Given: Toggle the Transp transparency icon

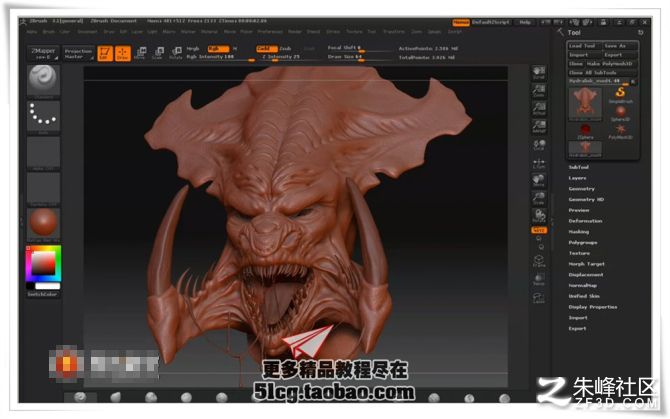Looking at the screenshot, I should [539, 278].
